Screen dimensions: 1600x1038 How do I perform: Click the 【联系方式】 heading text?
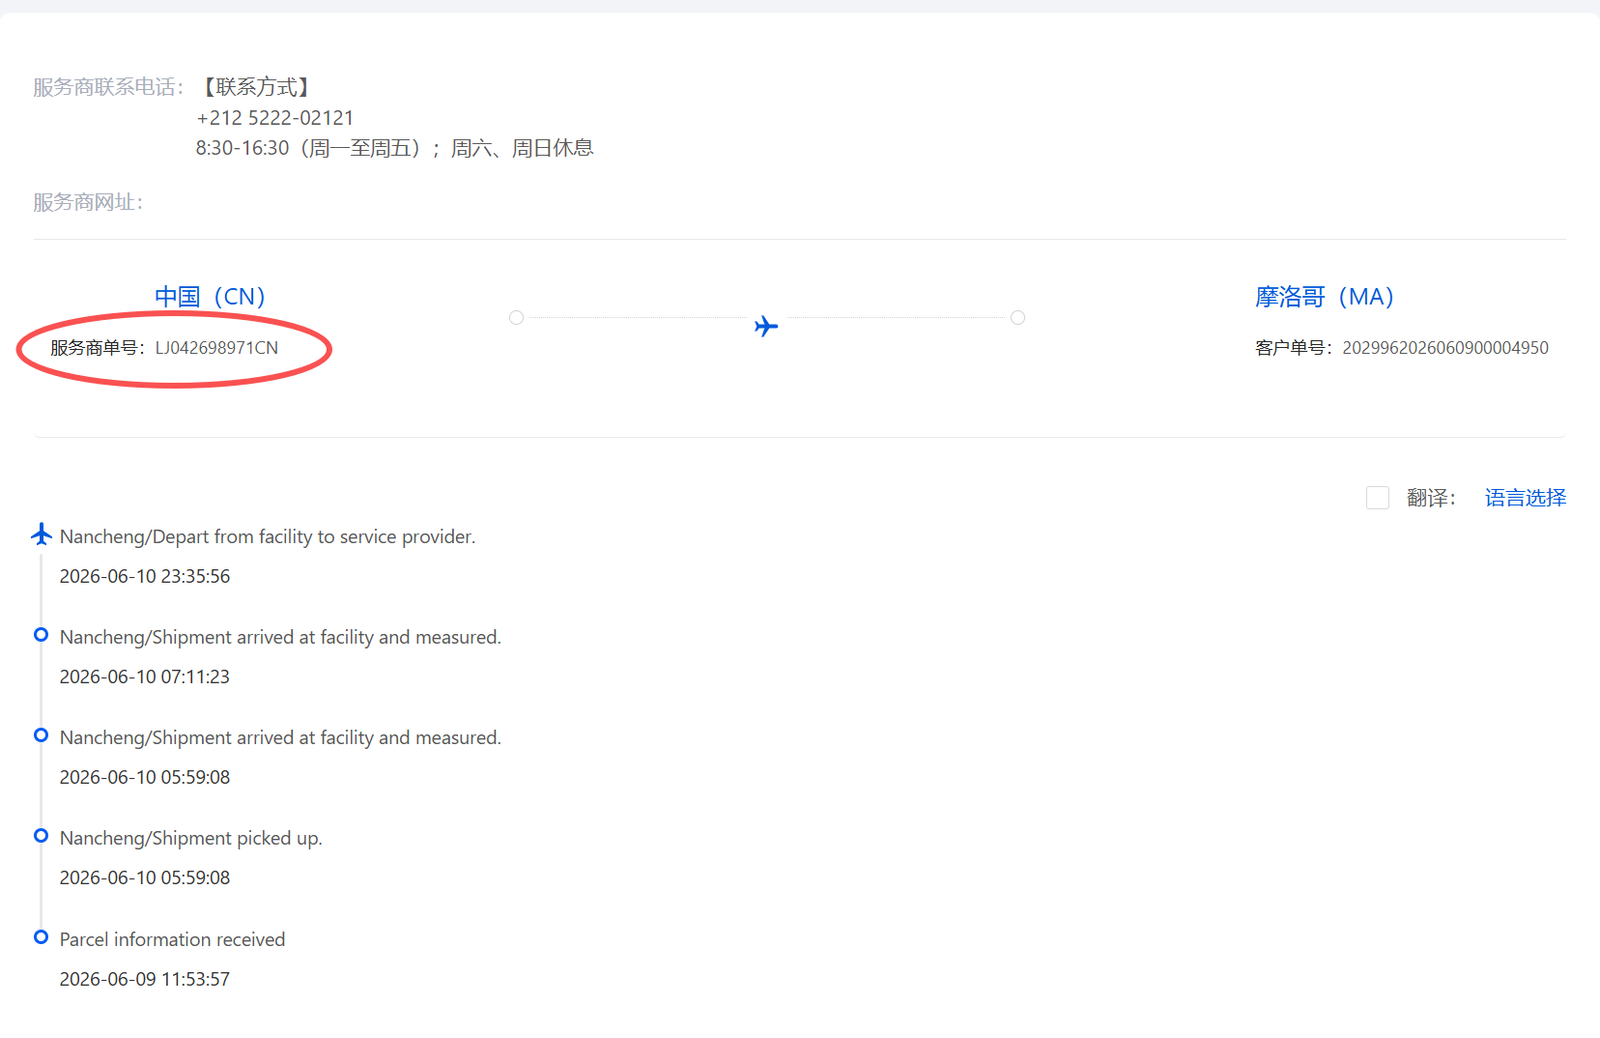pos(257,87)
